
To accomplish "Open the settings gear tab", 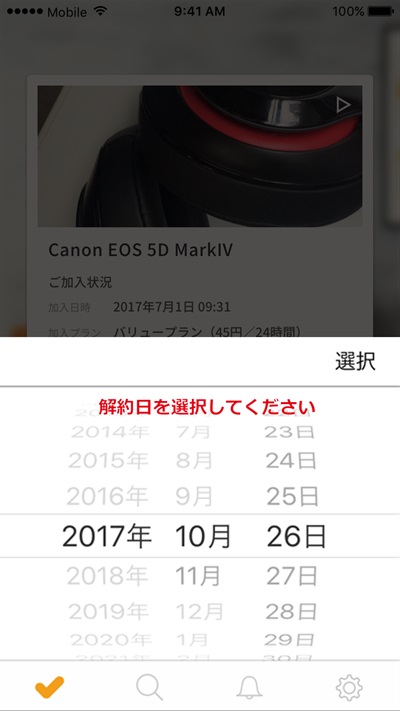I will pos(349,687).
